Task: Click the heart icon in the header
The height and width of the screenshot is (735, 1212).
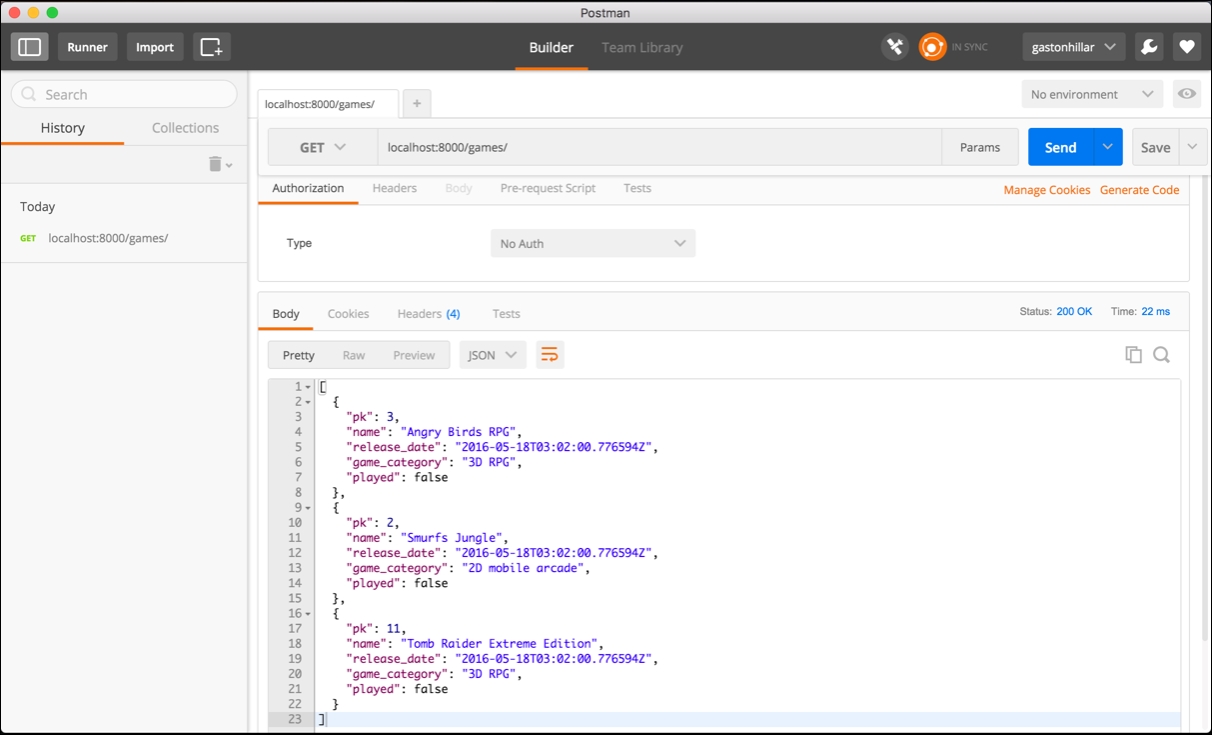Action: (x=1187, y=46)
